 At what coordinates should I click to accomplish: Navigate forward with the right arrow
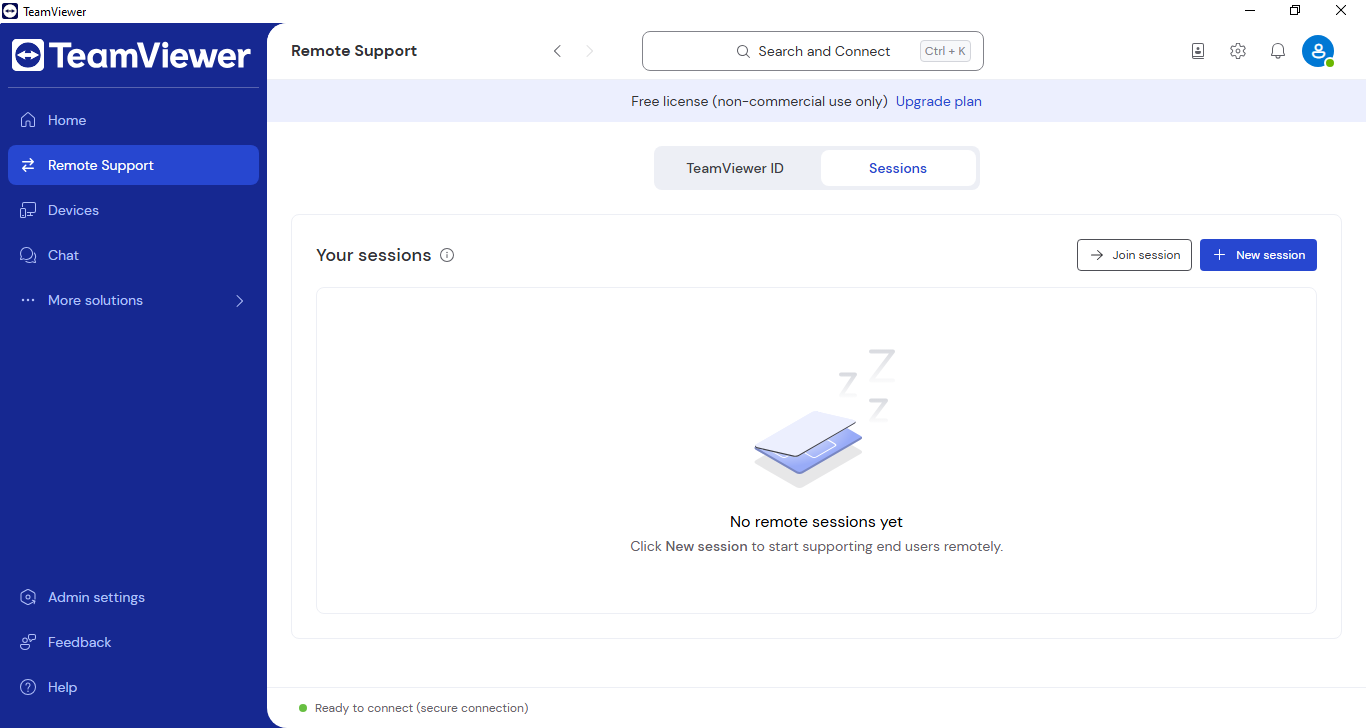pyautogui.click(x=589, y=51)
